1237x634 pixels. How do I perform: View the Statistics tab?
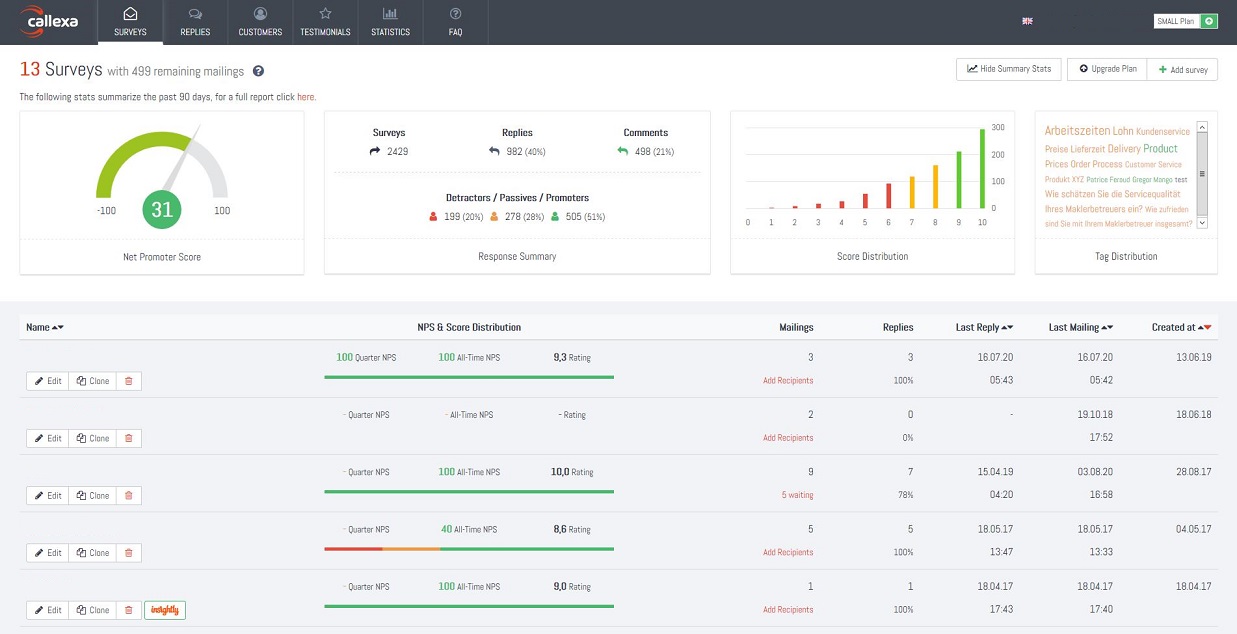tap(390, 22)
